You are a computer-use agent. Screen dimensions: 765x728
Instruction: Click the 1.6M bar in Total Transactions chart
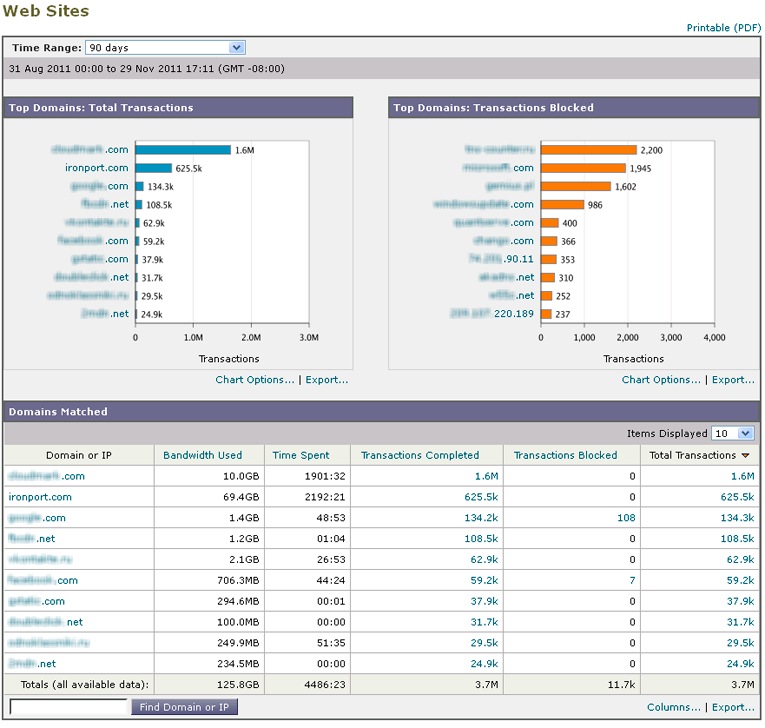183,150
